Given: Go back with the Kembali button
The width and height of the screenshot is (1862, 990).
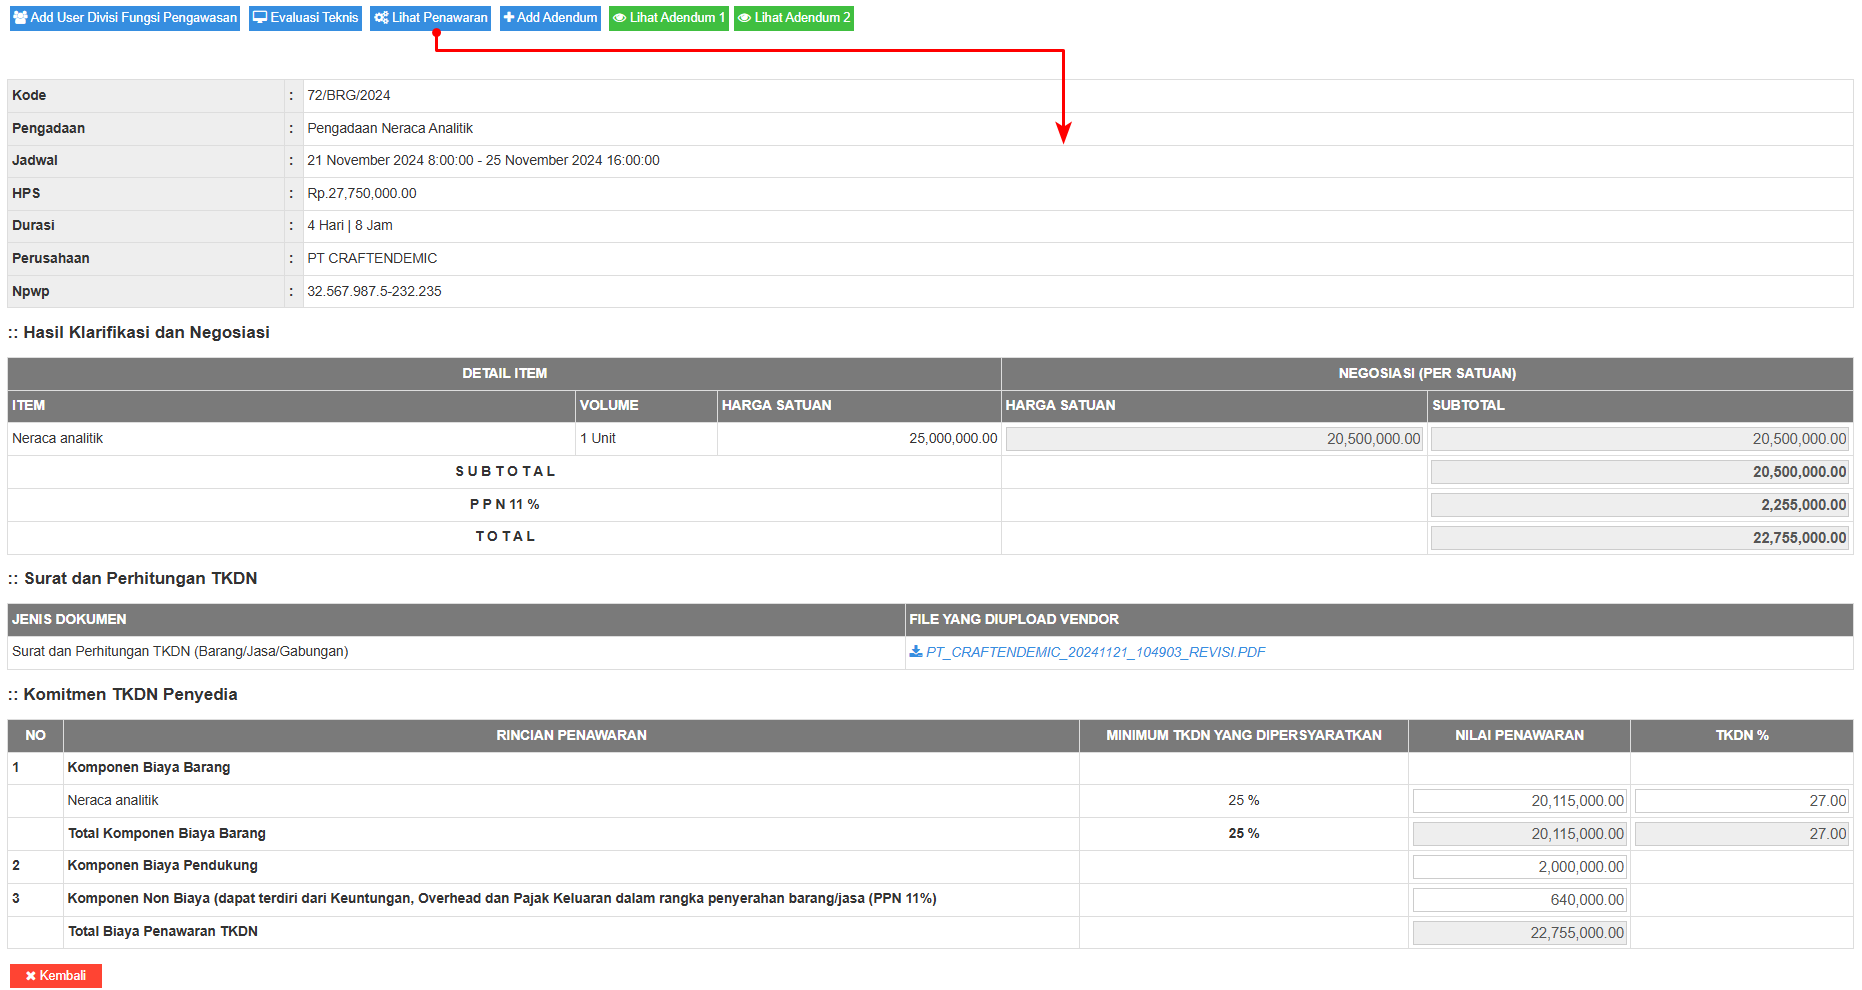Looking at the screenshot, I should [x=56, y=976].
